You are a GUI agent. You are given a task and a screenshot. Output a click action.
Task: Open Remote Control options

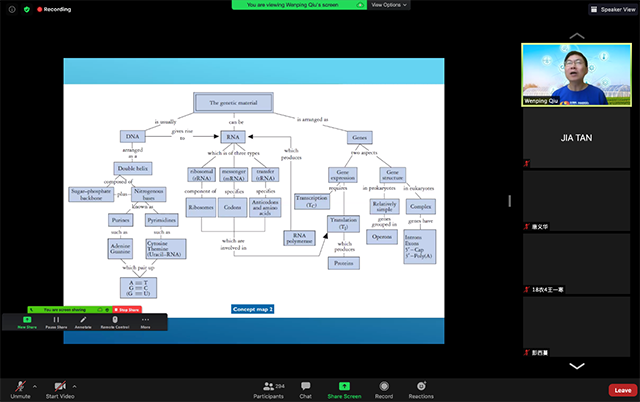tap(115, 323)
